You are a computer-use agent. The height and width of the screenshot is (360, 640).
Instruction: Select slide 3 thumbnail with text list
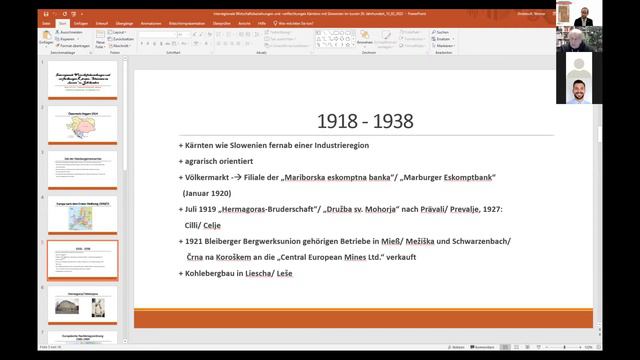(x=82, y=170)
